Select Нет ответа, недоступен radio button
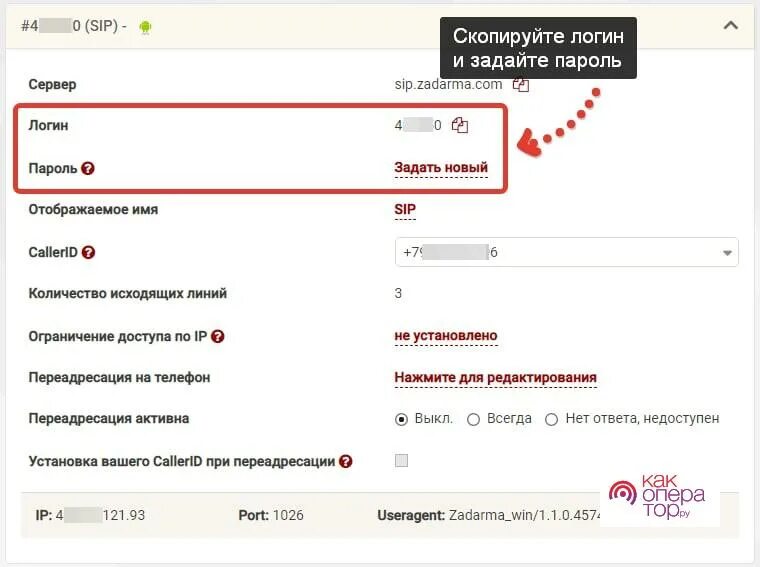Viewport: 760px width, 567px height. (x=551, y=419)
